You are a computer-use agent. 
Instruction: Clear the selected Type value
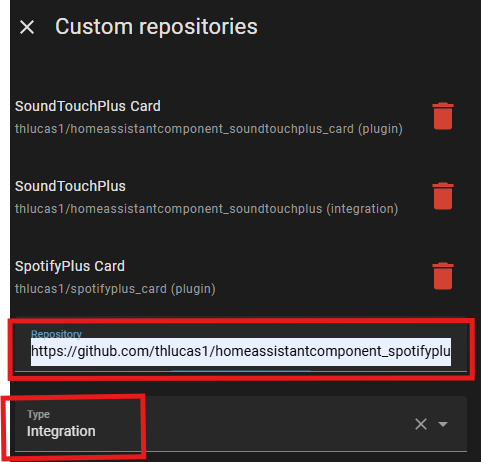pyautogui.click(x=421, y=424)
